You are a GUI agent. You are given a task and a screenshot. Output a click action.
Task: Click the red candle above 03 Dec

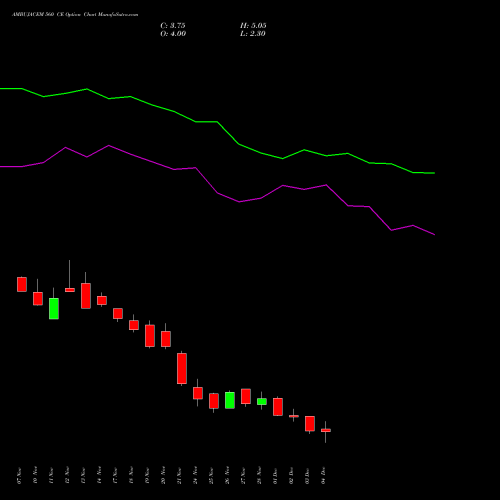tap(310, 424)
